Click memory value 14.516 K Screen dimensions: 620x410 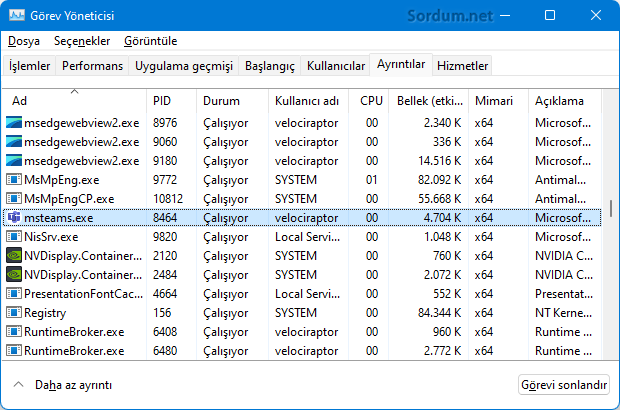click(x=440, y=161)
